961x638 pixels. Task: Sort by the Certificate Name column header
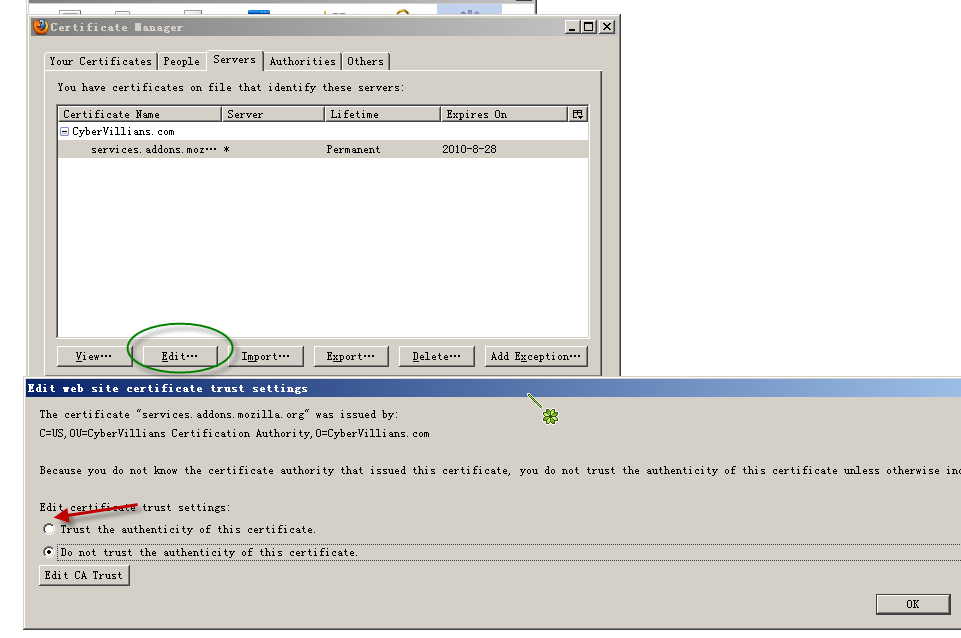tap(139, 114)
